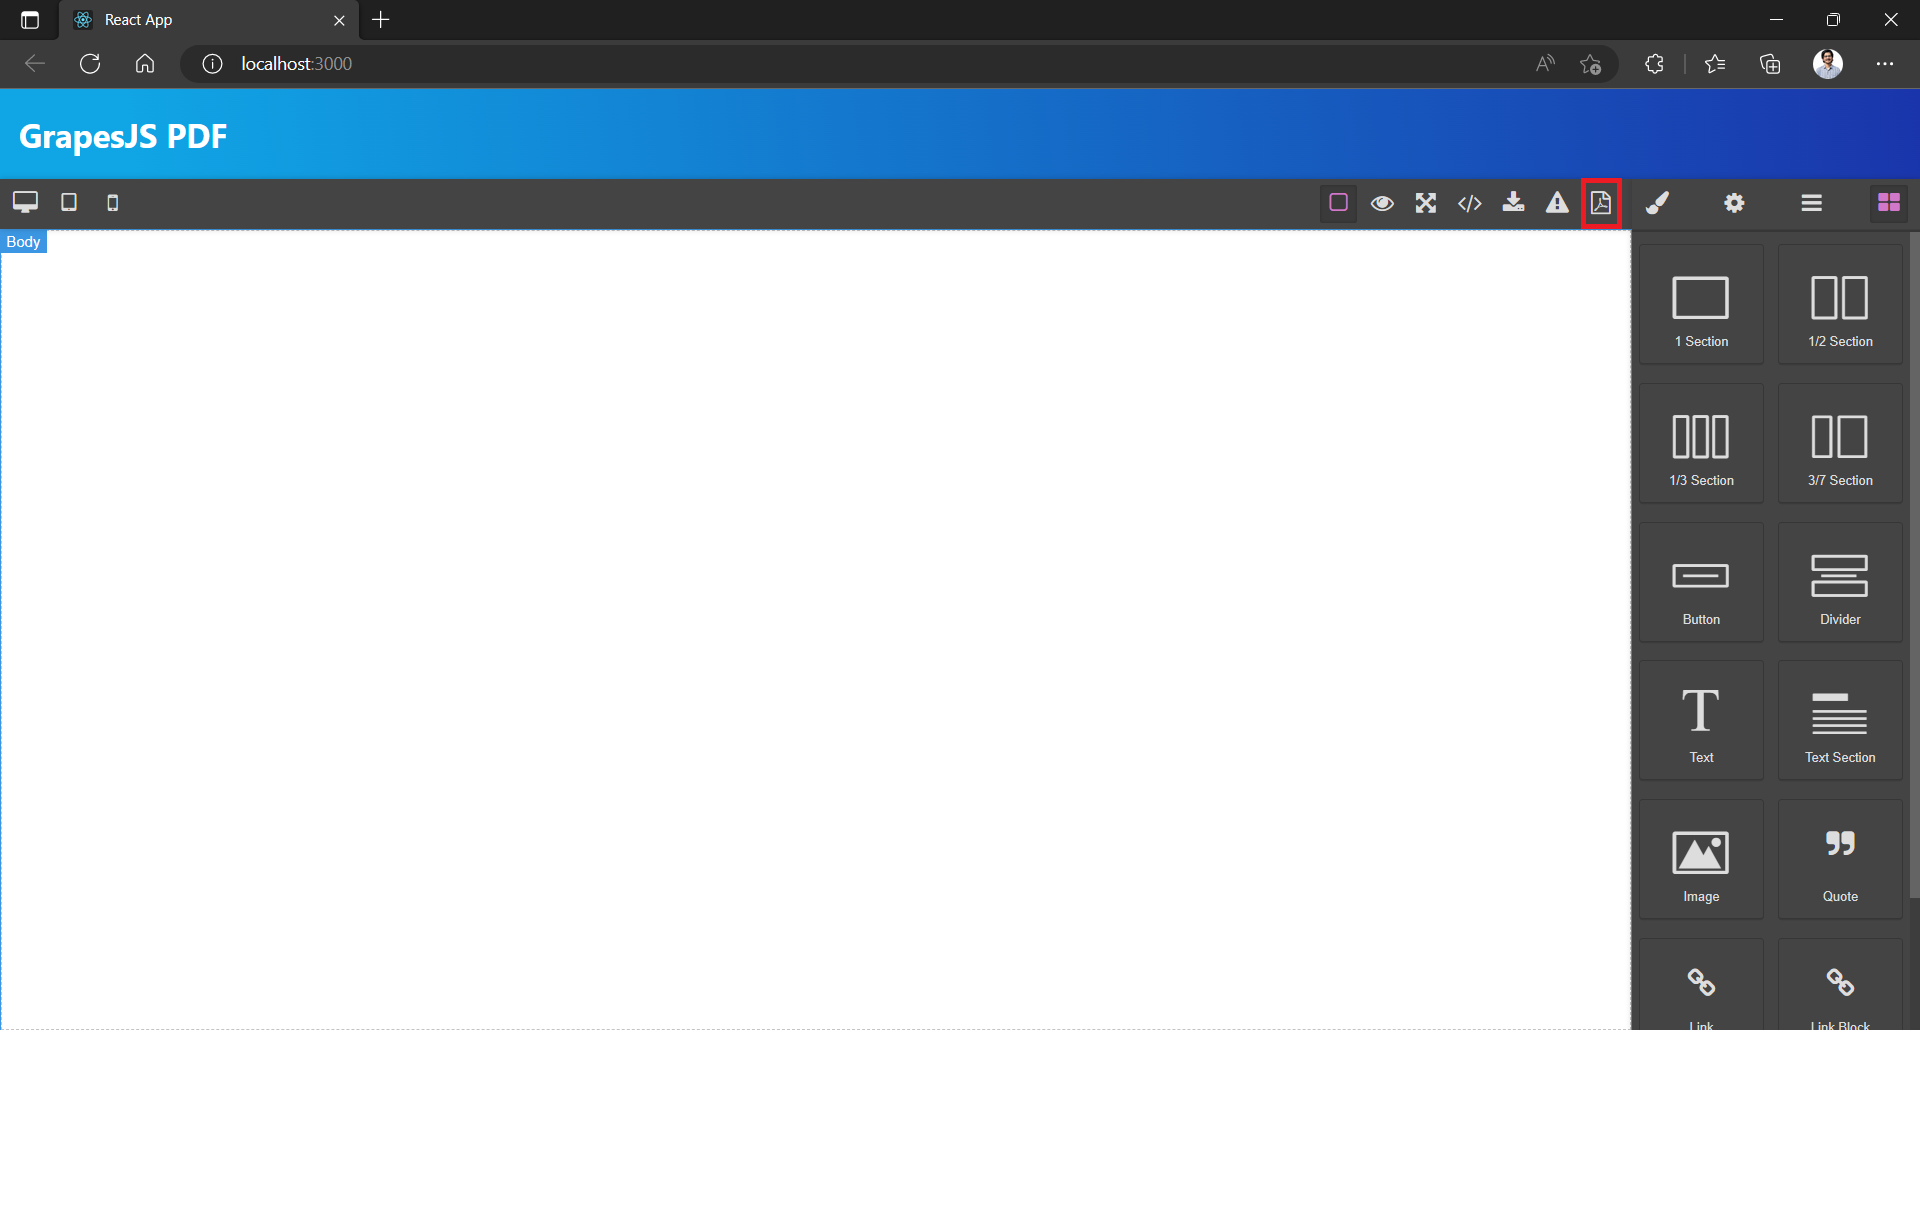Click the PDF export icon

(x=1600, y=202)
